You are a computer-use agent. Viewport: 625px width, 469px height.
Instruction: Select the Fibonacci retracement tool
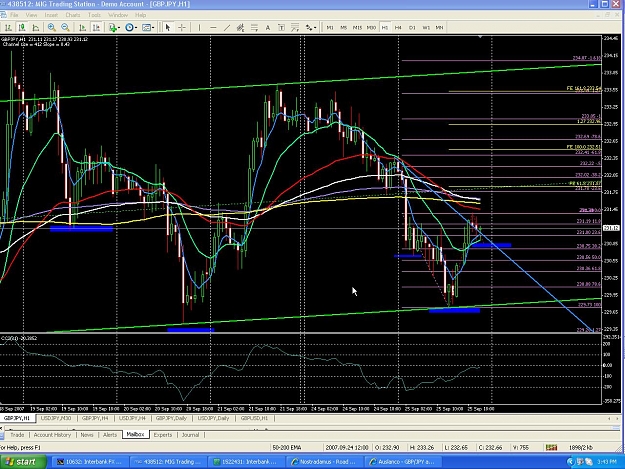tap(254, 27)
